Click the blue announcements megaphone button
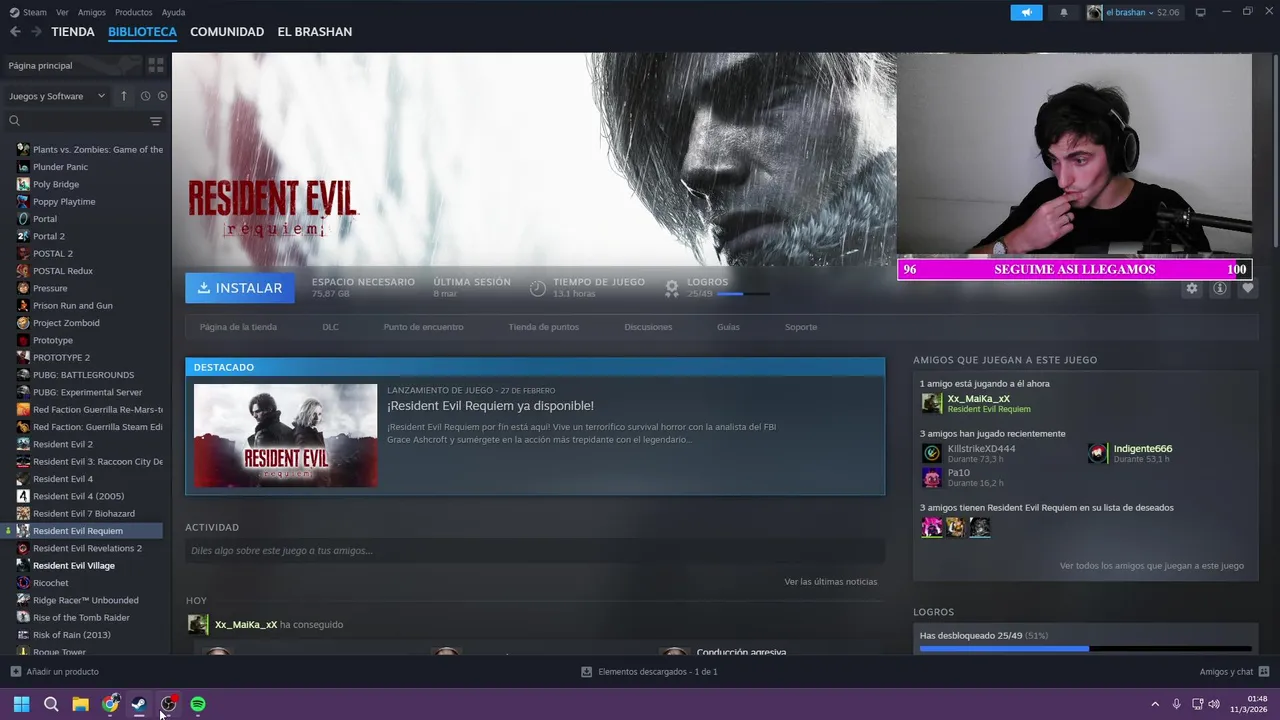Image resolution: width=1280 pixels, height=720 pixels. point(1026,12)
